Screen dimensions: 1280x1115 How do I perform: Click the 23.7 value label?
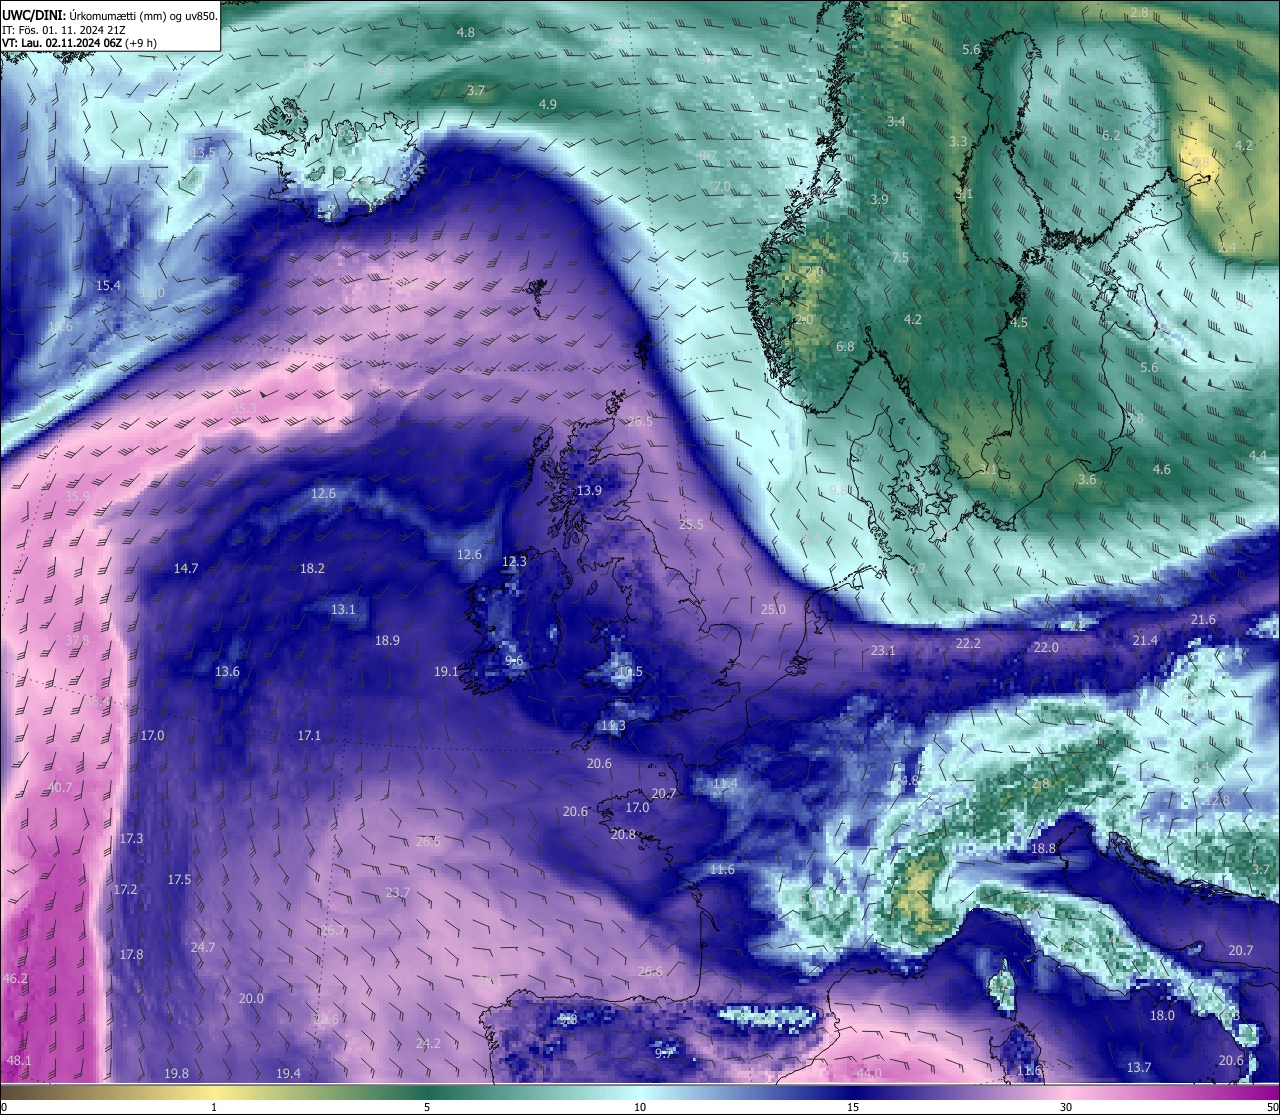click(x=398, y=892)
